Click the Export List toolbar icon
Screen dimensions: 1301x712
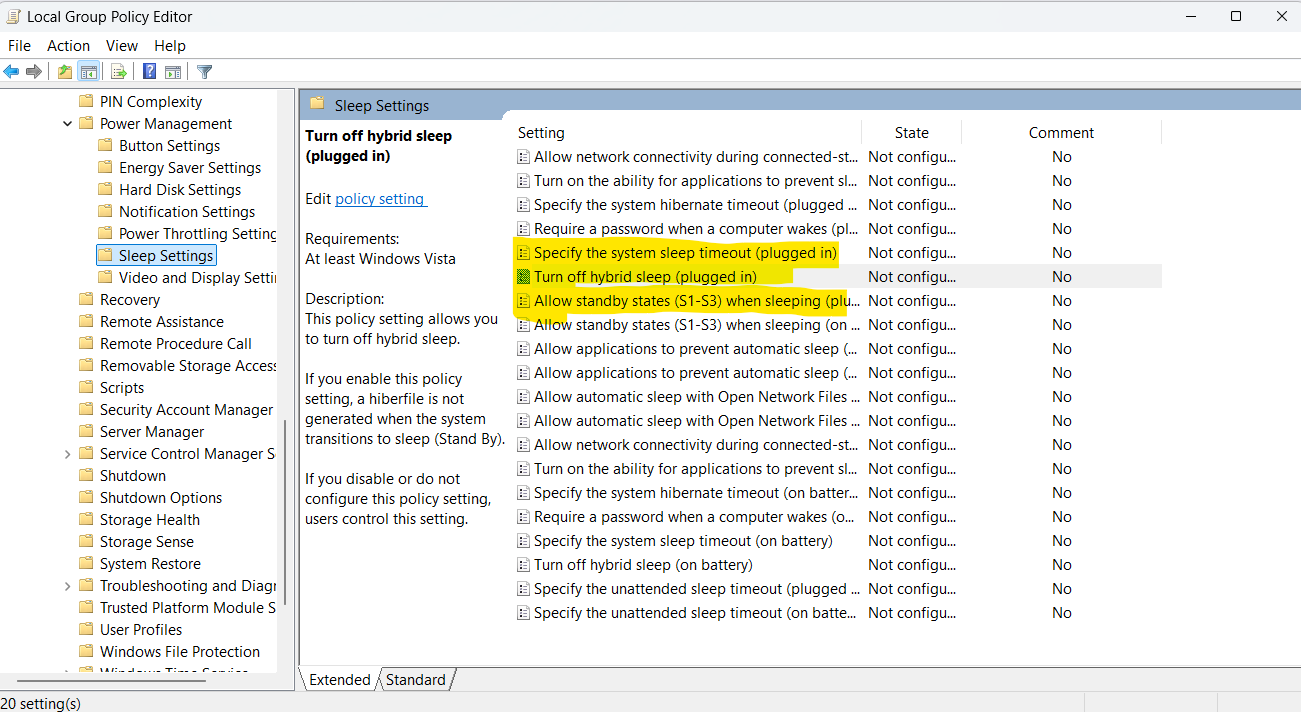[119, 71]
